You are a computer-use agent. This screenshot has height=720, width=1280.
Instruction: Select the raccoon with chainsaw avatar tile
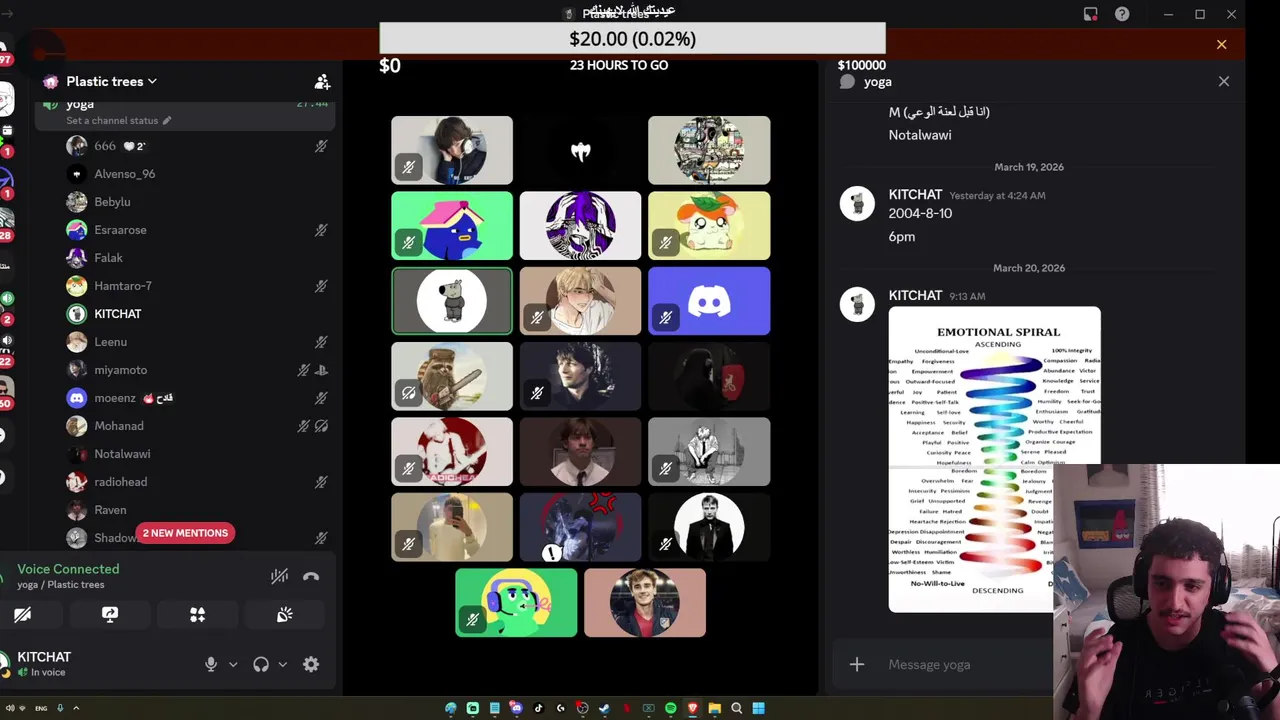pyautogui.click(x=452, y=376)
